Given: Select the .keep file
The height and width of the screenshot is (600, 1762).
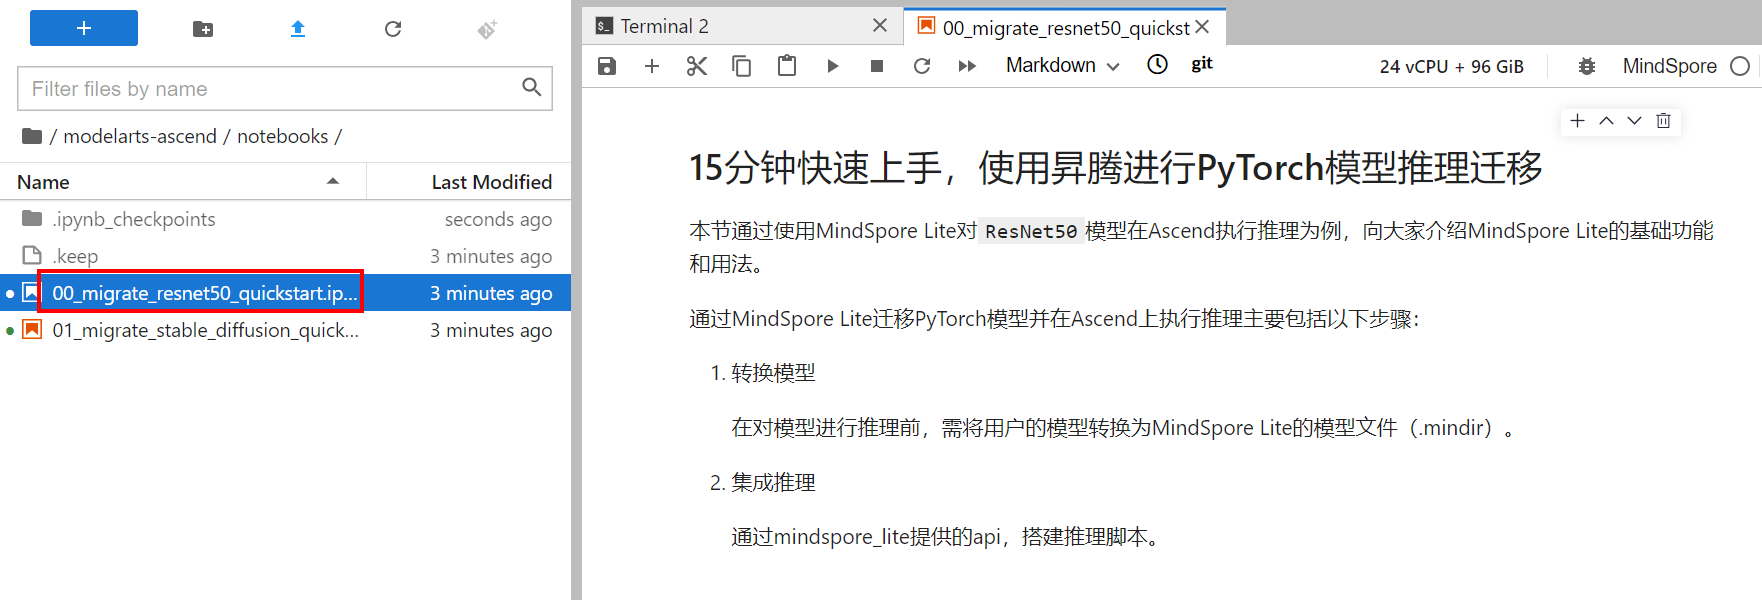Looking at the screenshot, I should coord(285,256).
